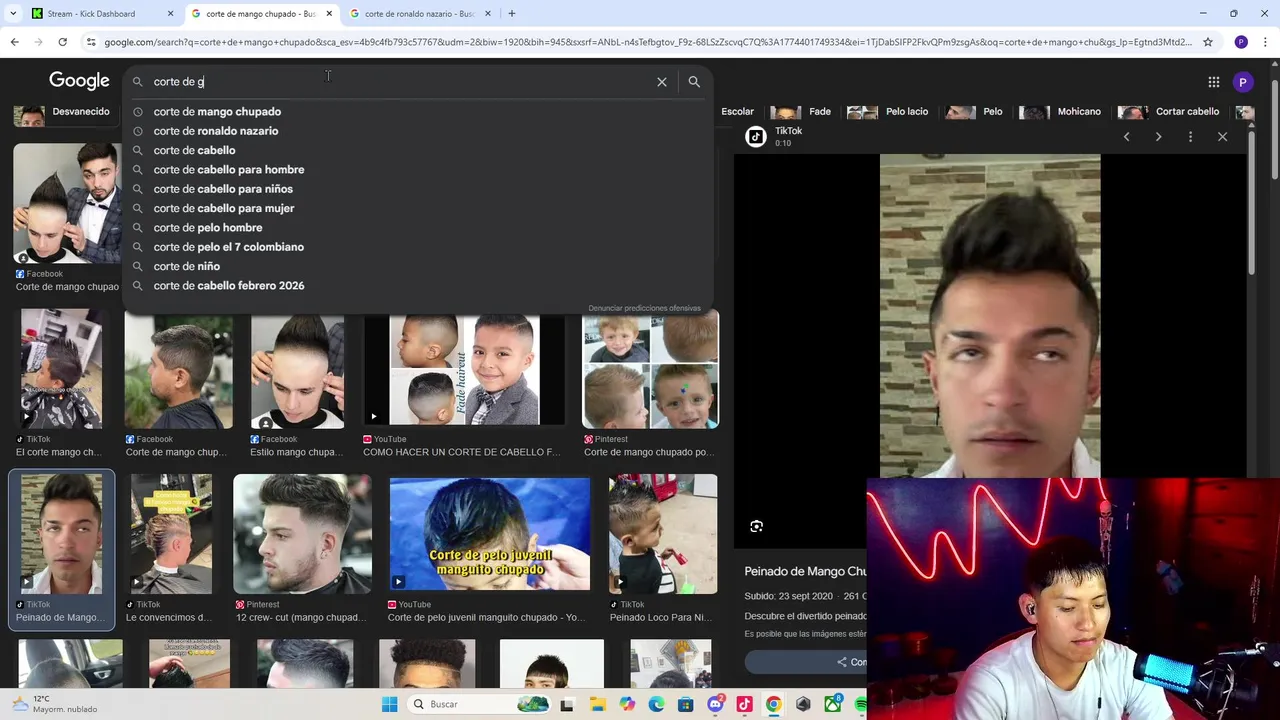Launch Microsoft Edge from the taskbar
Image resolution: width=1280 pixels, height=720 pixels.
[656, 704]
